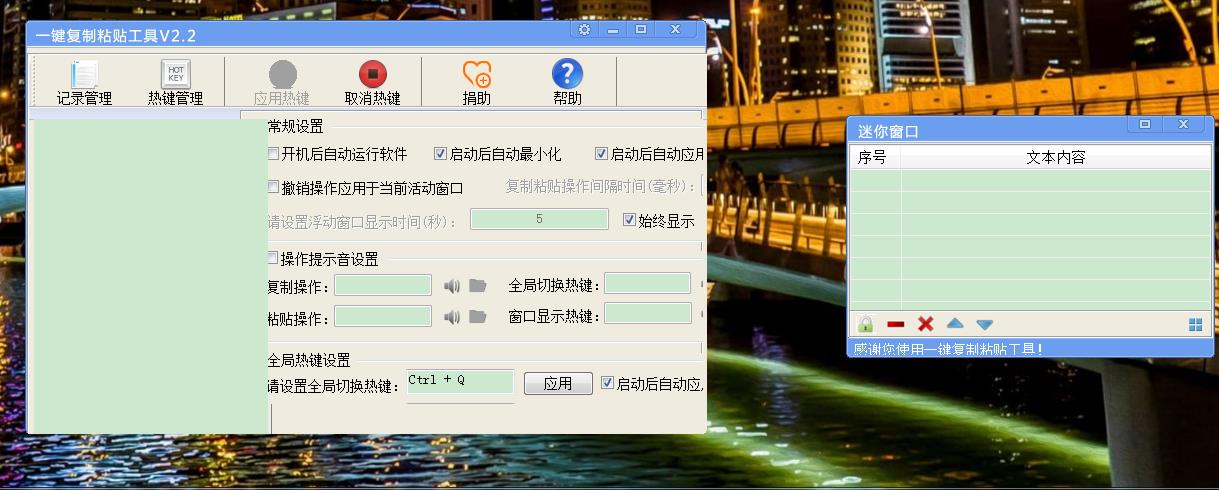
Task: Click the 序号 column header in 迷你窗口
Action: (x=873, y=157)
